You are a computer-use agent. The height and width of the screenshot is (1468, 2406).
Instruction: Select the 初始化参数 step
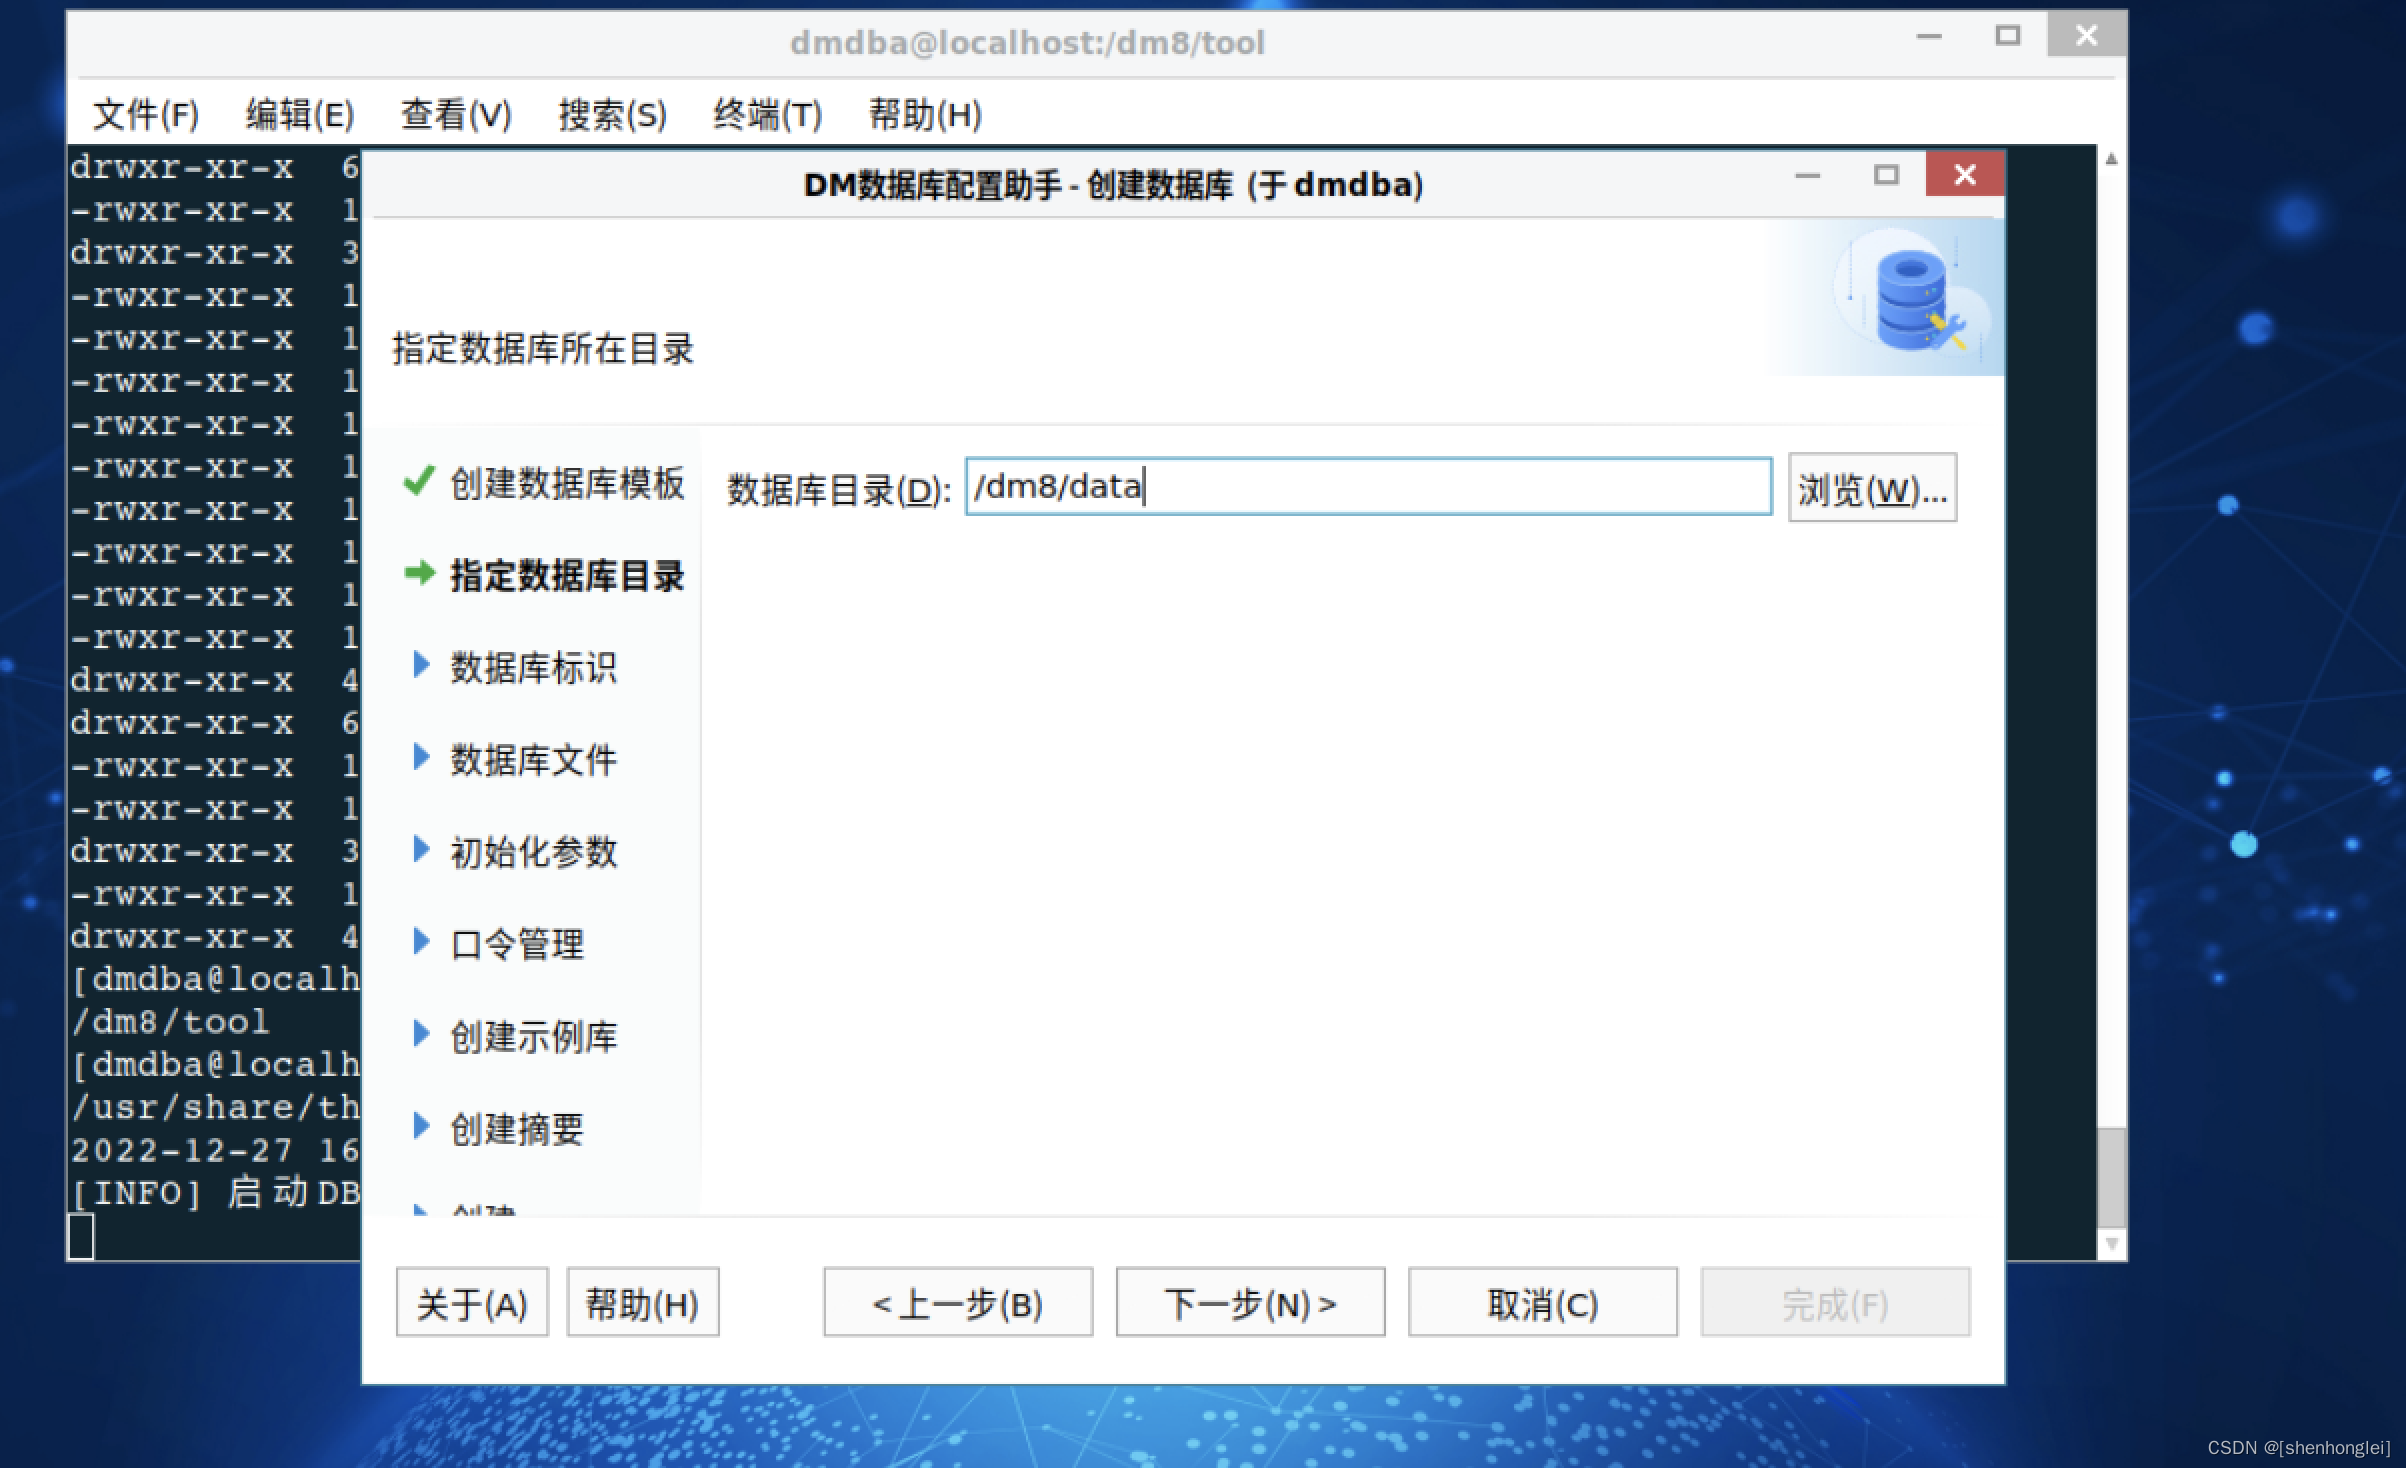click(x=533, y=852)
